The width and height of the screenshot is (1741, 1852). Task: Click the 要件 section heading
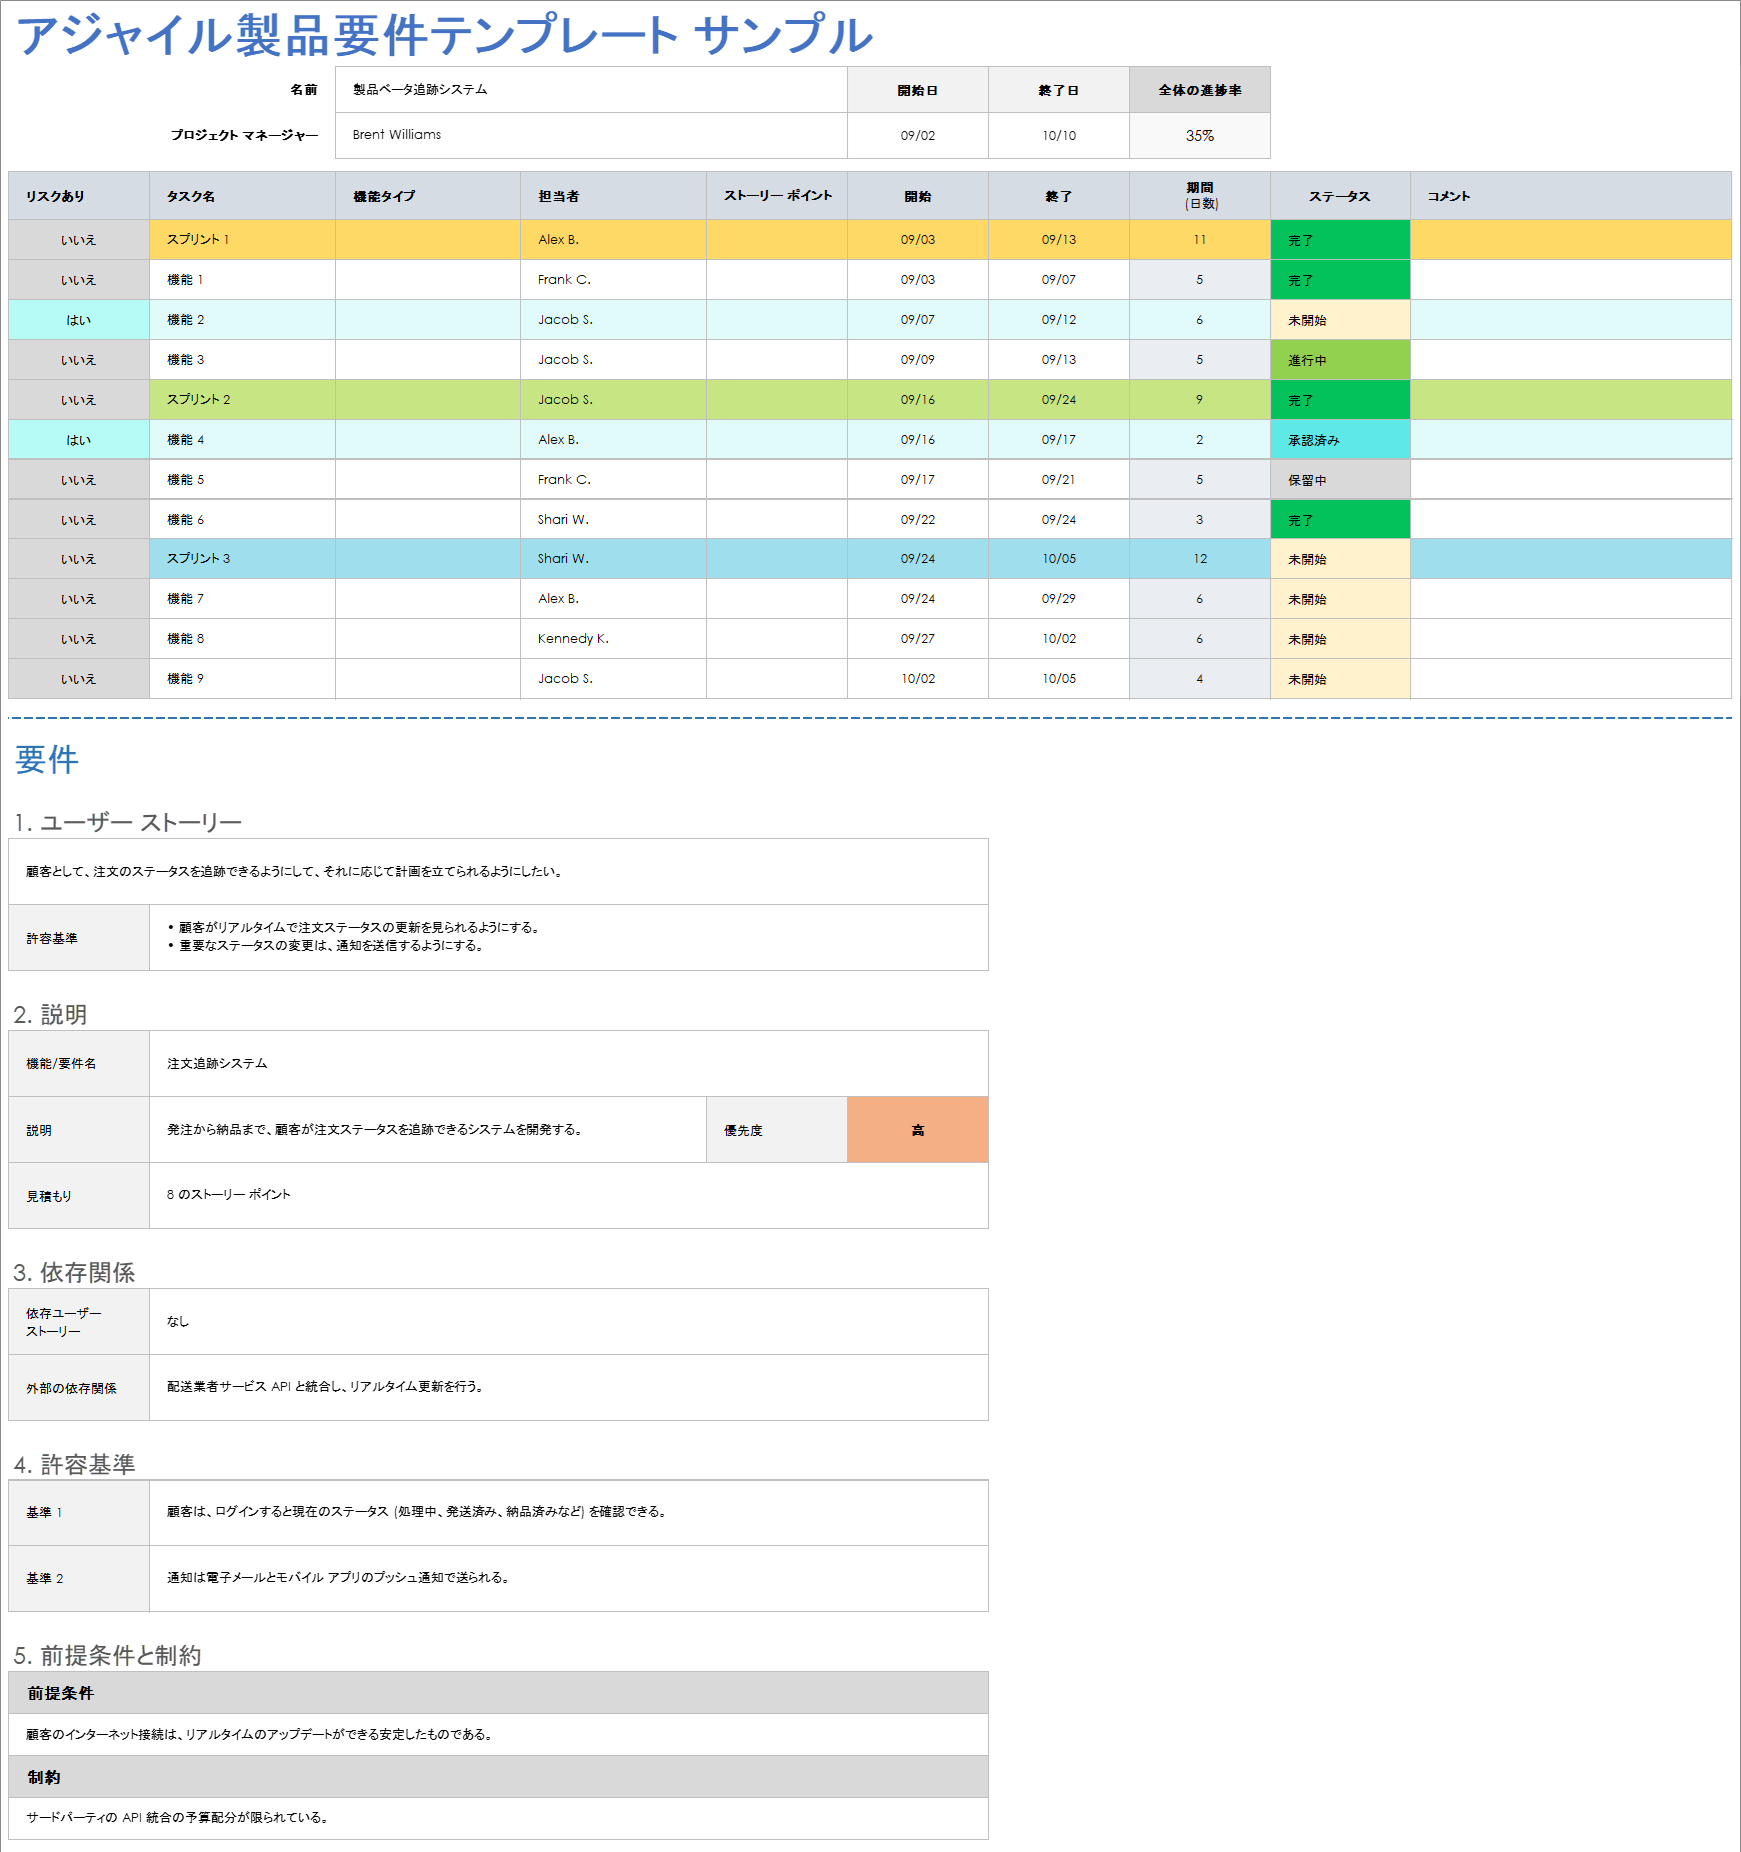(x=47, y=760)
